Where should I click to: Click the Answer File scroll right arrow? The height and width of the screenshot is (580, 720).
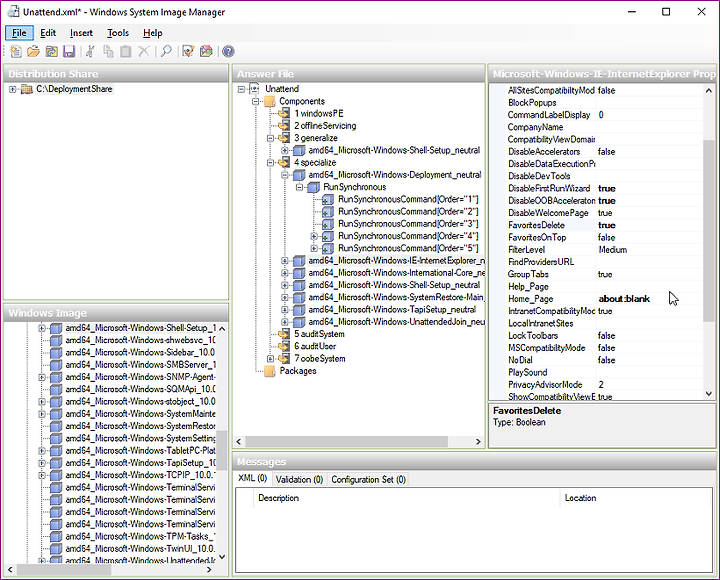[478, 441]
